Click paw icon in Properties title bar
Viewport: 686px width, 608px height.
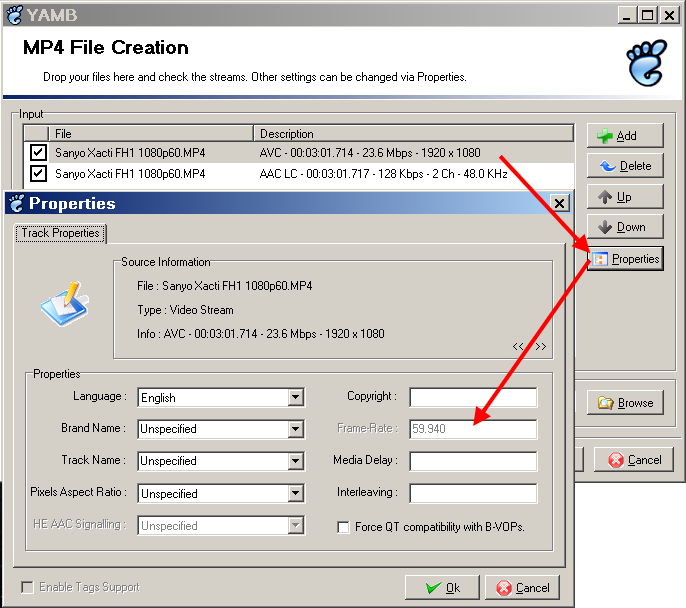[x=17, y=203]
